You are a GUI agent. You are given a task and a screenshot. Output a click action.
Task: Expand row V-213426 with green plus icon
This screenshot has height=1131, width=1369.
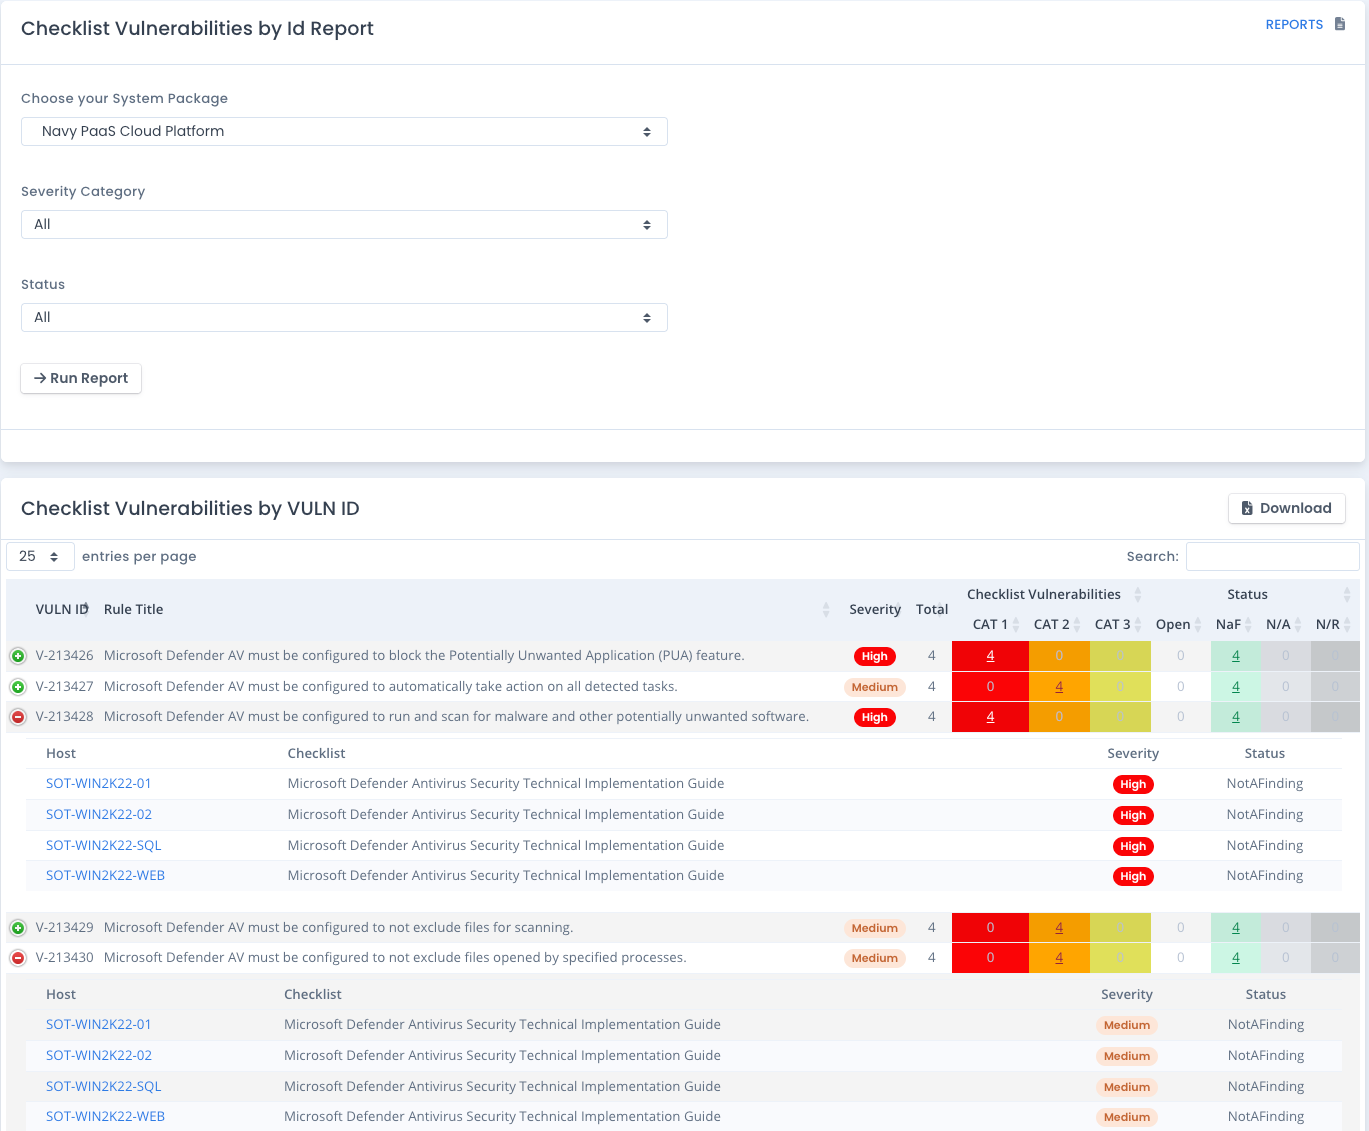click(x=18, y=656)
